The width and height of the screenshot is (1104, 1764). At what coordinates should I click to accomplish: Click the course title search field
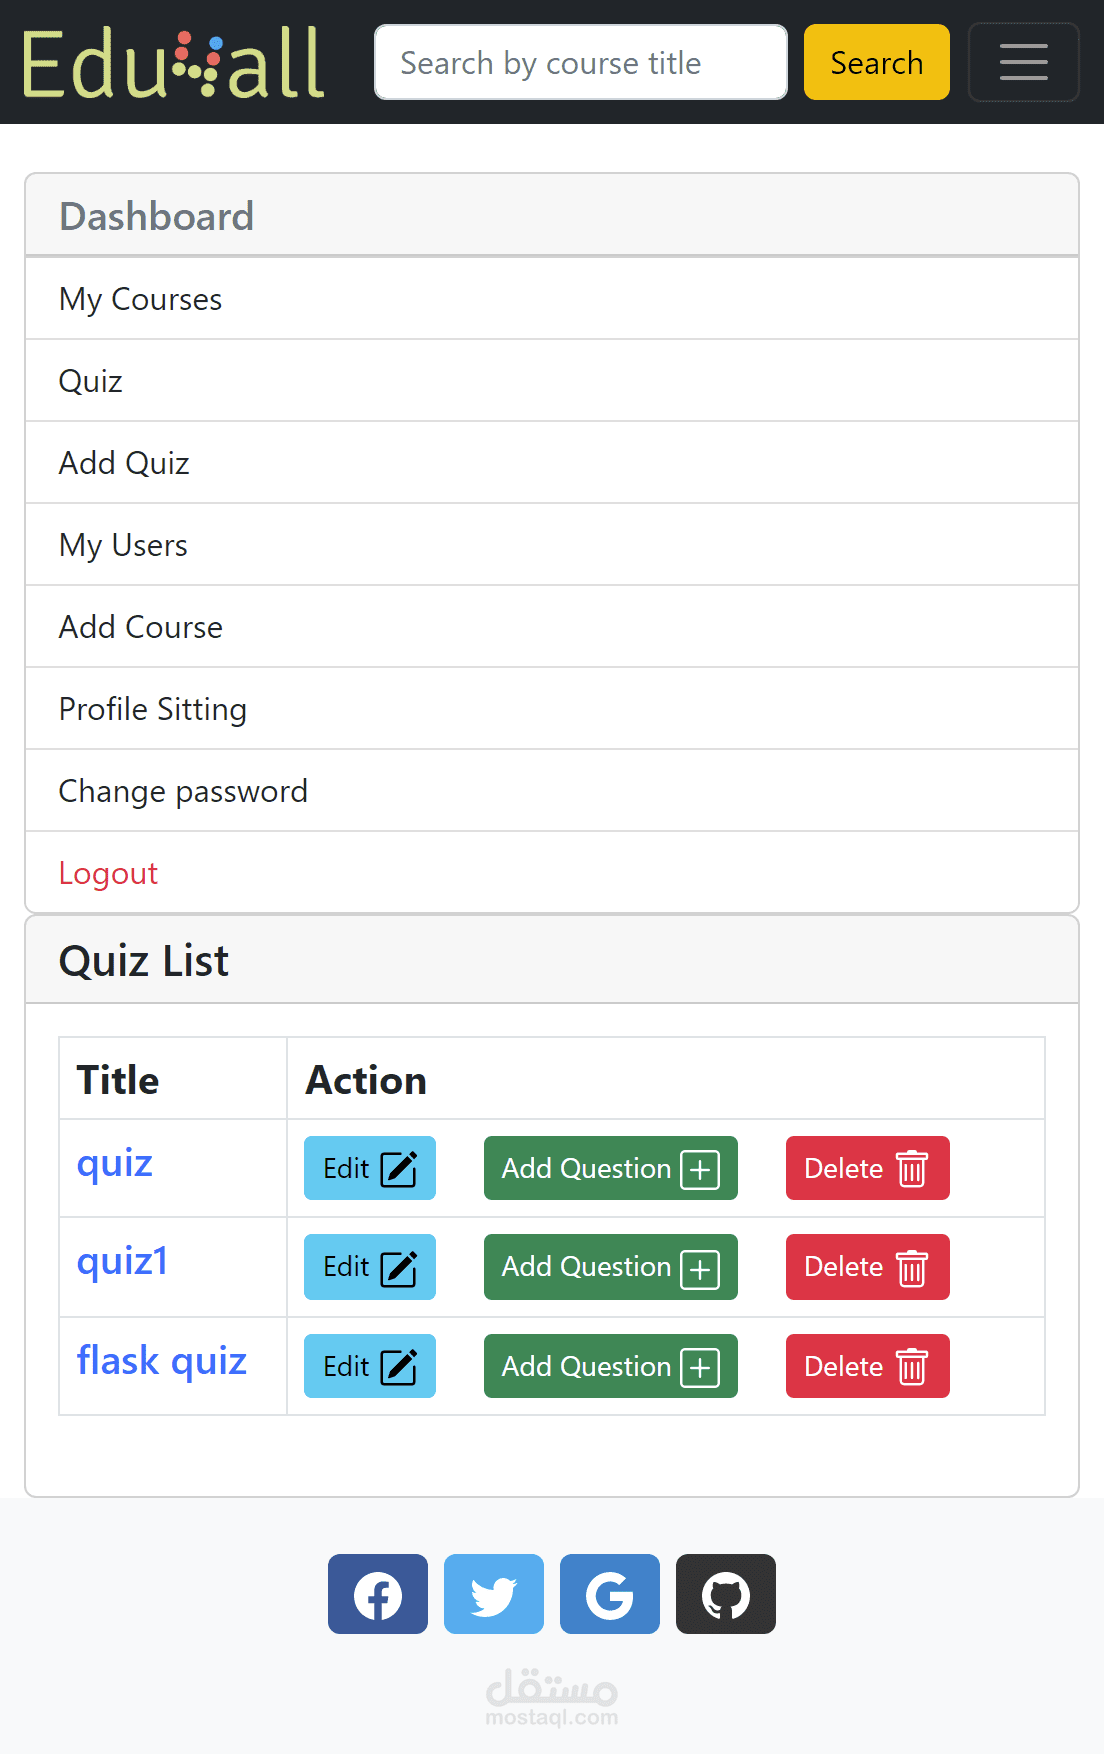click(x=580, y=62)
